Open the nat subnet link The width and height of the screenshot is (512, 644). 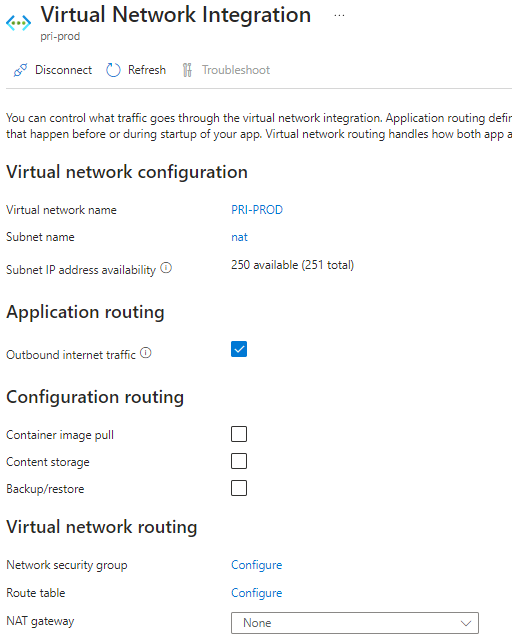[239, 237]
